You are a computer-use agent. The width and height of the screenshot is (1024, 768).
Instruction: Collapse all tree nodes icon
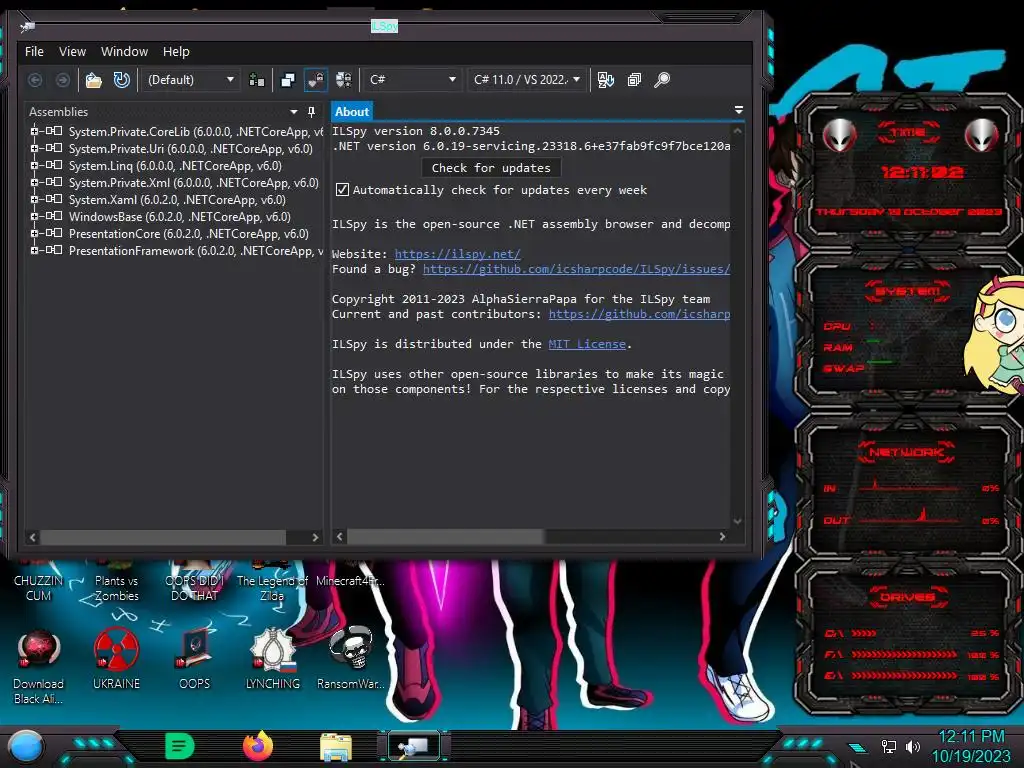click(634, 80)
